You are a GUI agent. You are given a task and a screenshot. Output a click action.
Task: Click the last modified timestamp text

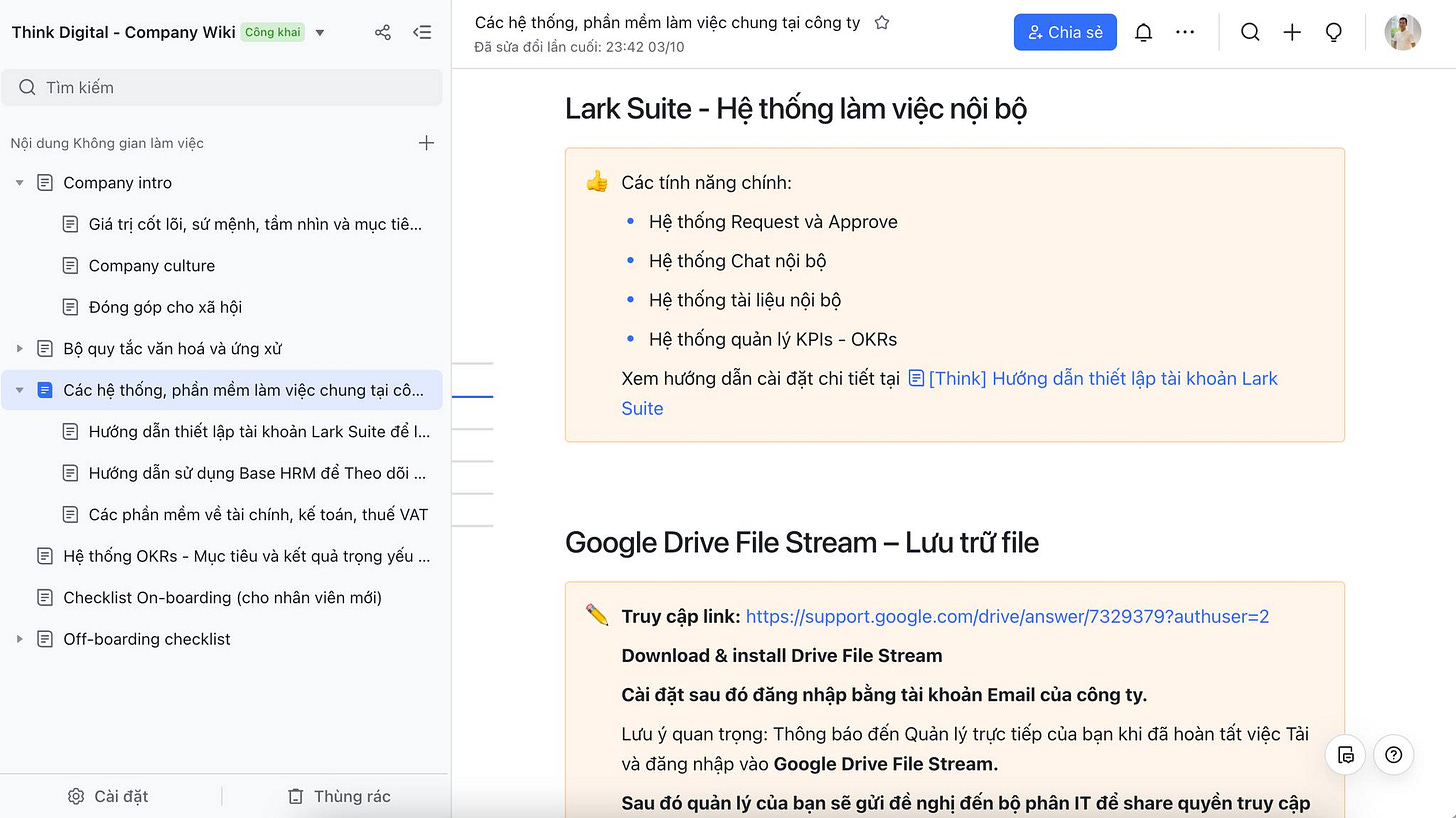(580, 47)
